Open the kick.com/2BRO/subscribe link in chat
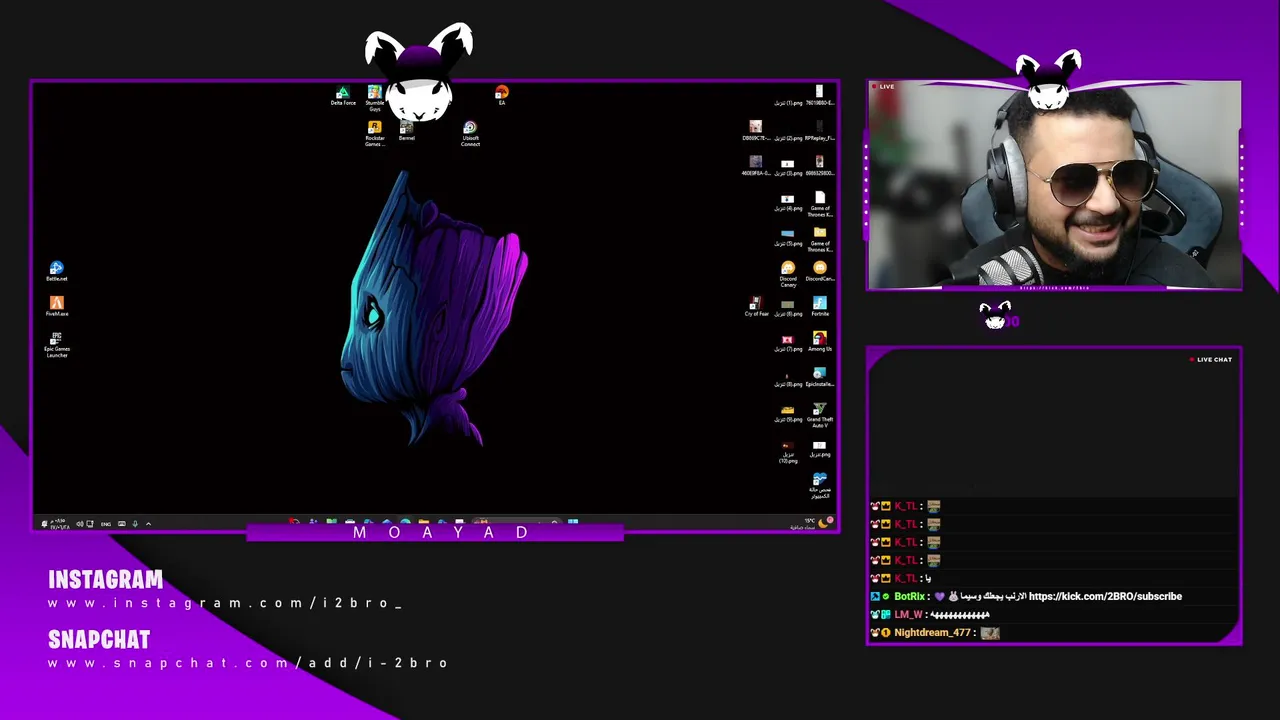1280x720 pixels. (1105, 596)
